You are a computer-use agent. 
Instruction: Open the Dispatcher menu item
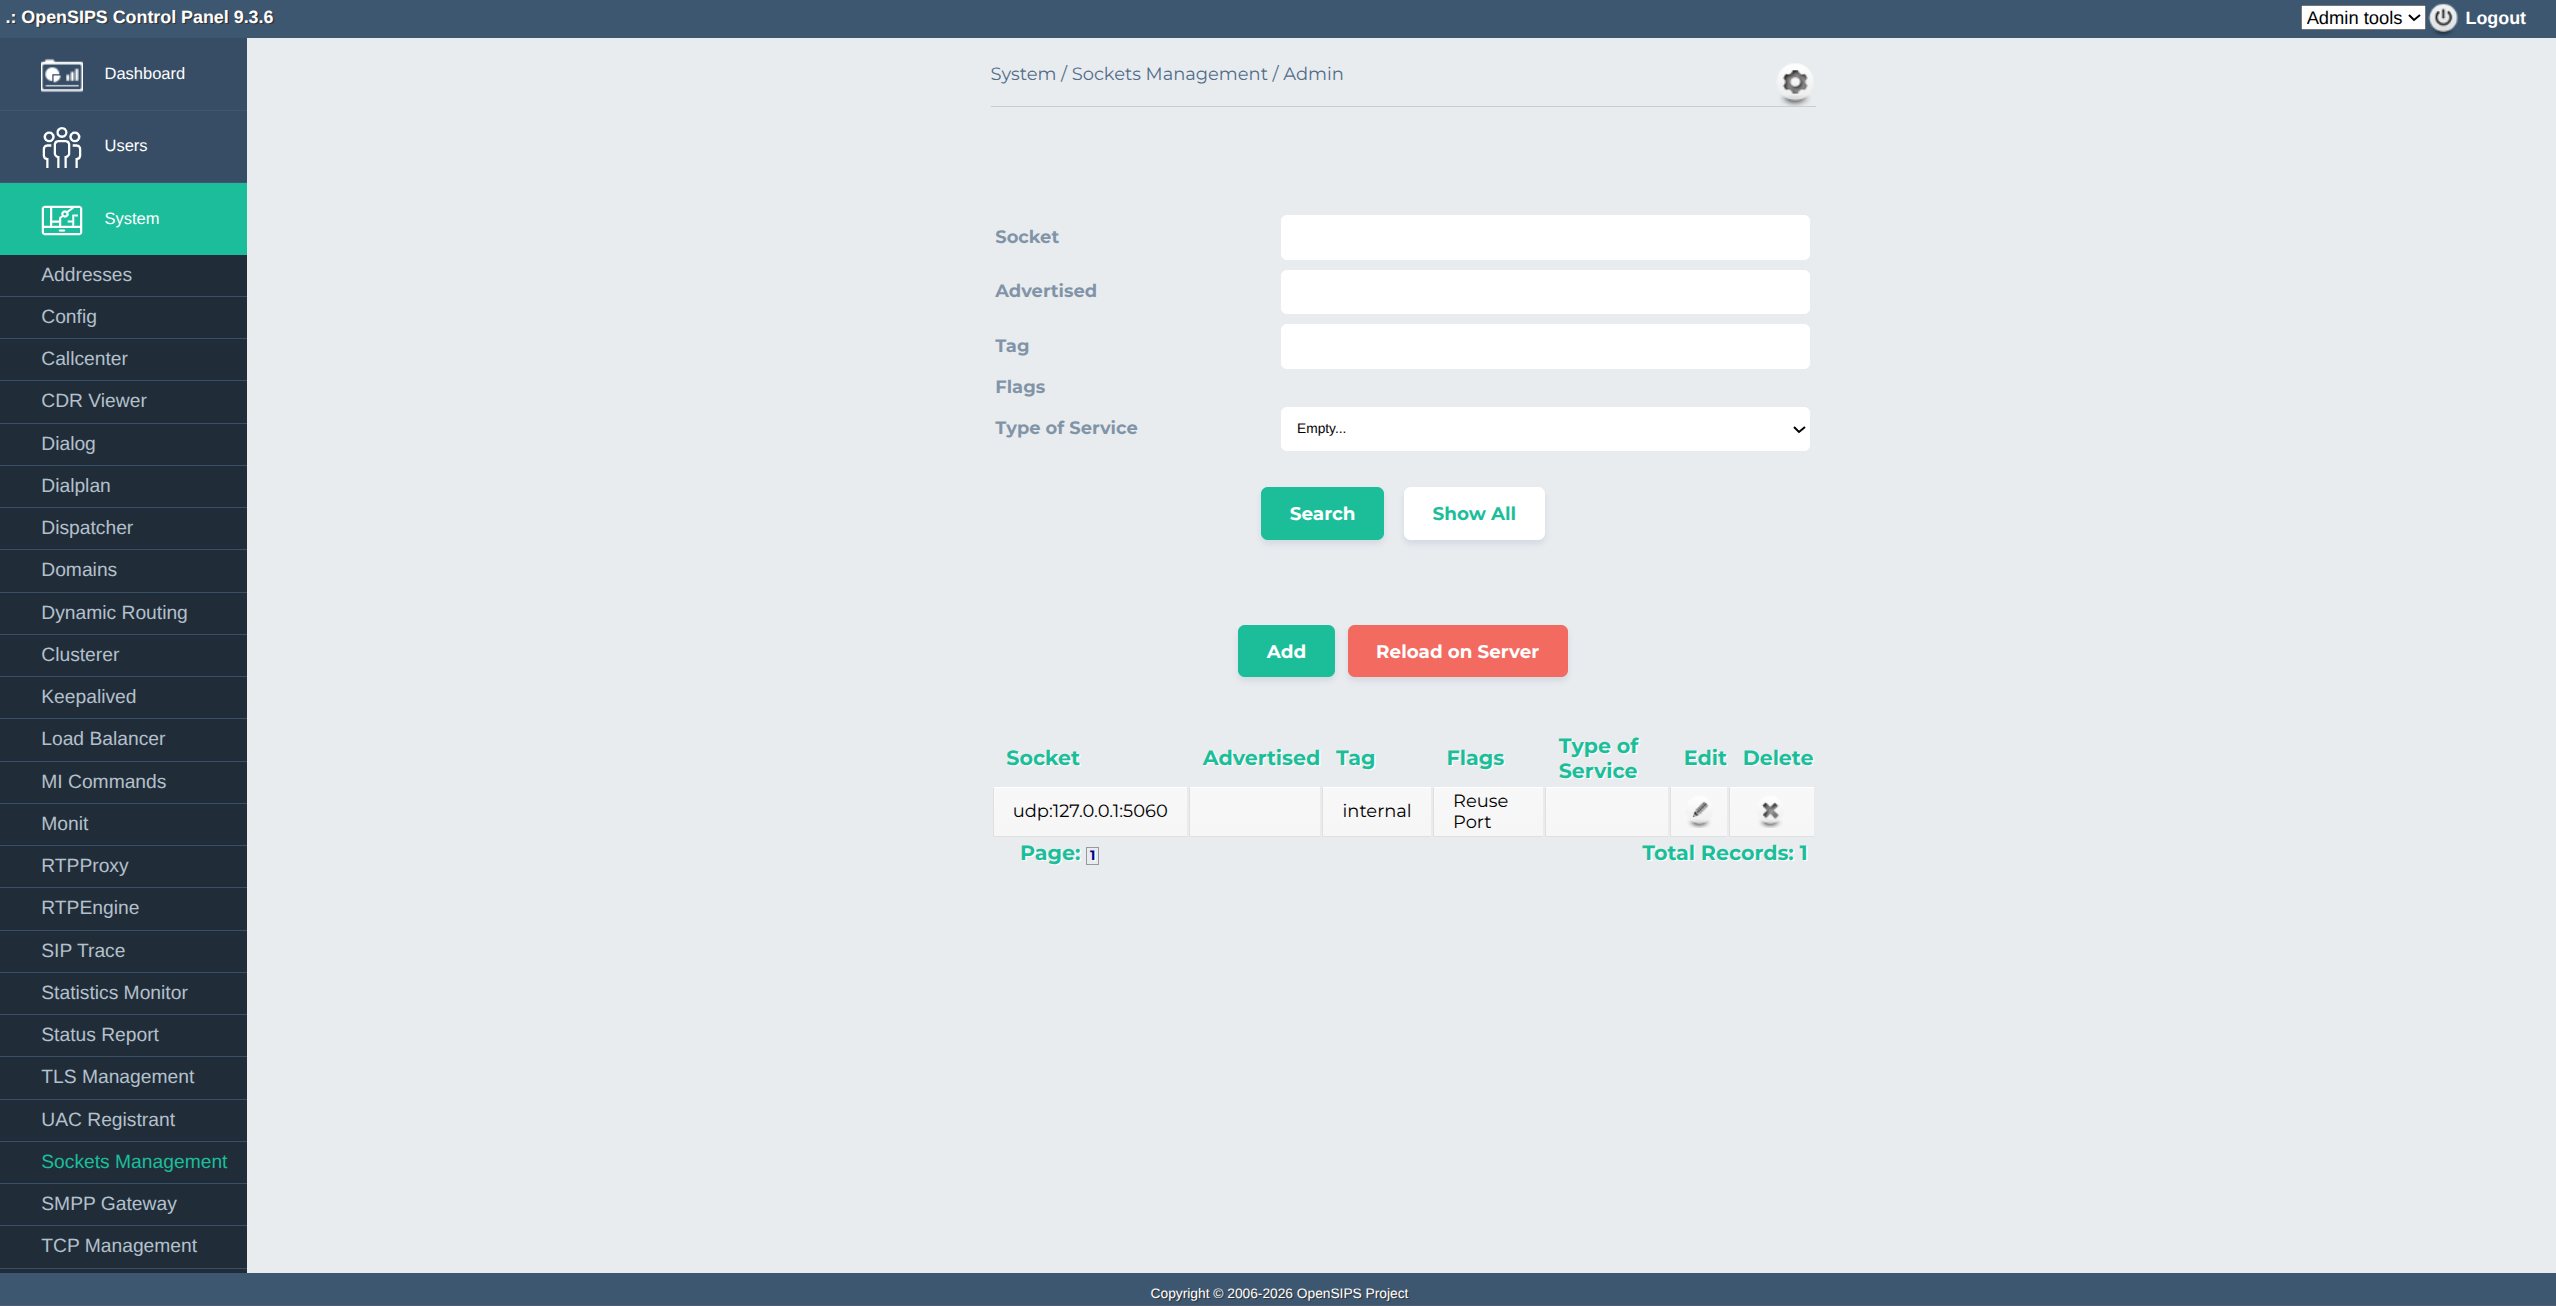click(87, 528)
